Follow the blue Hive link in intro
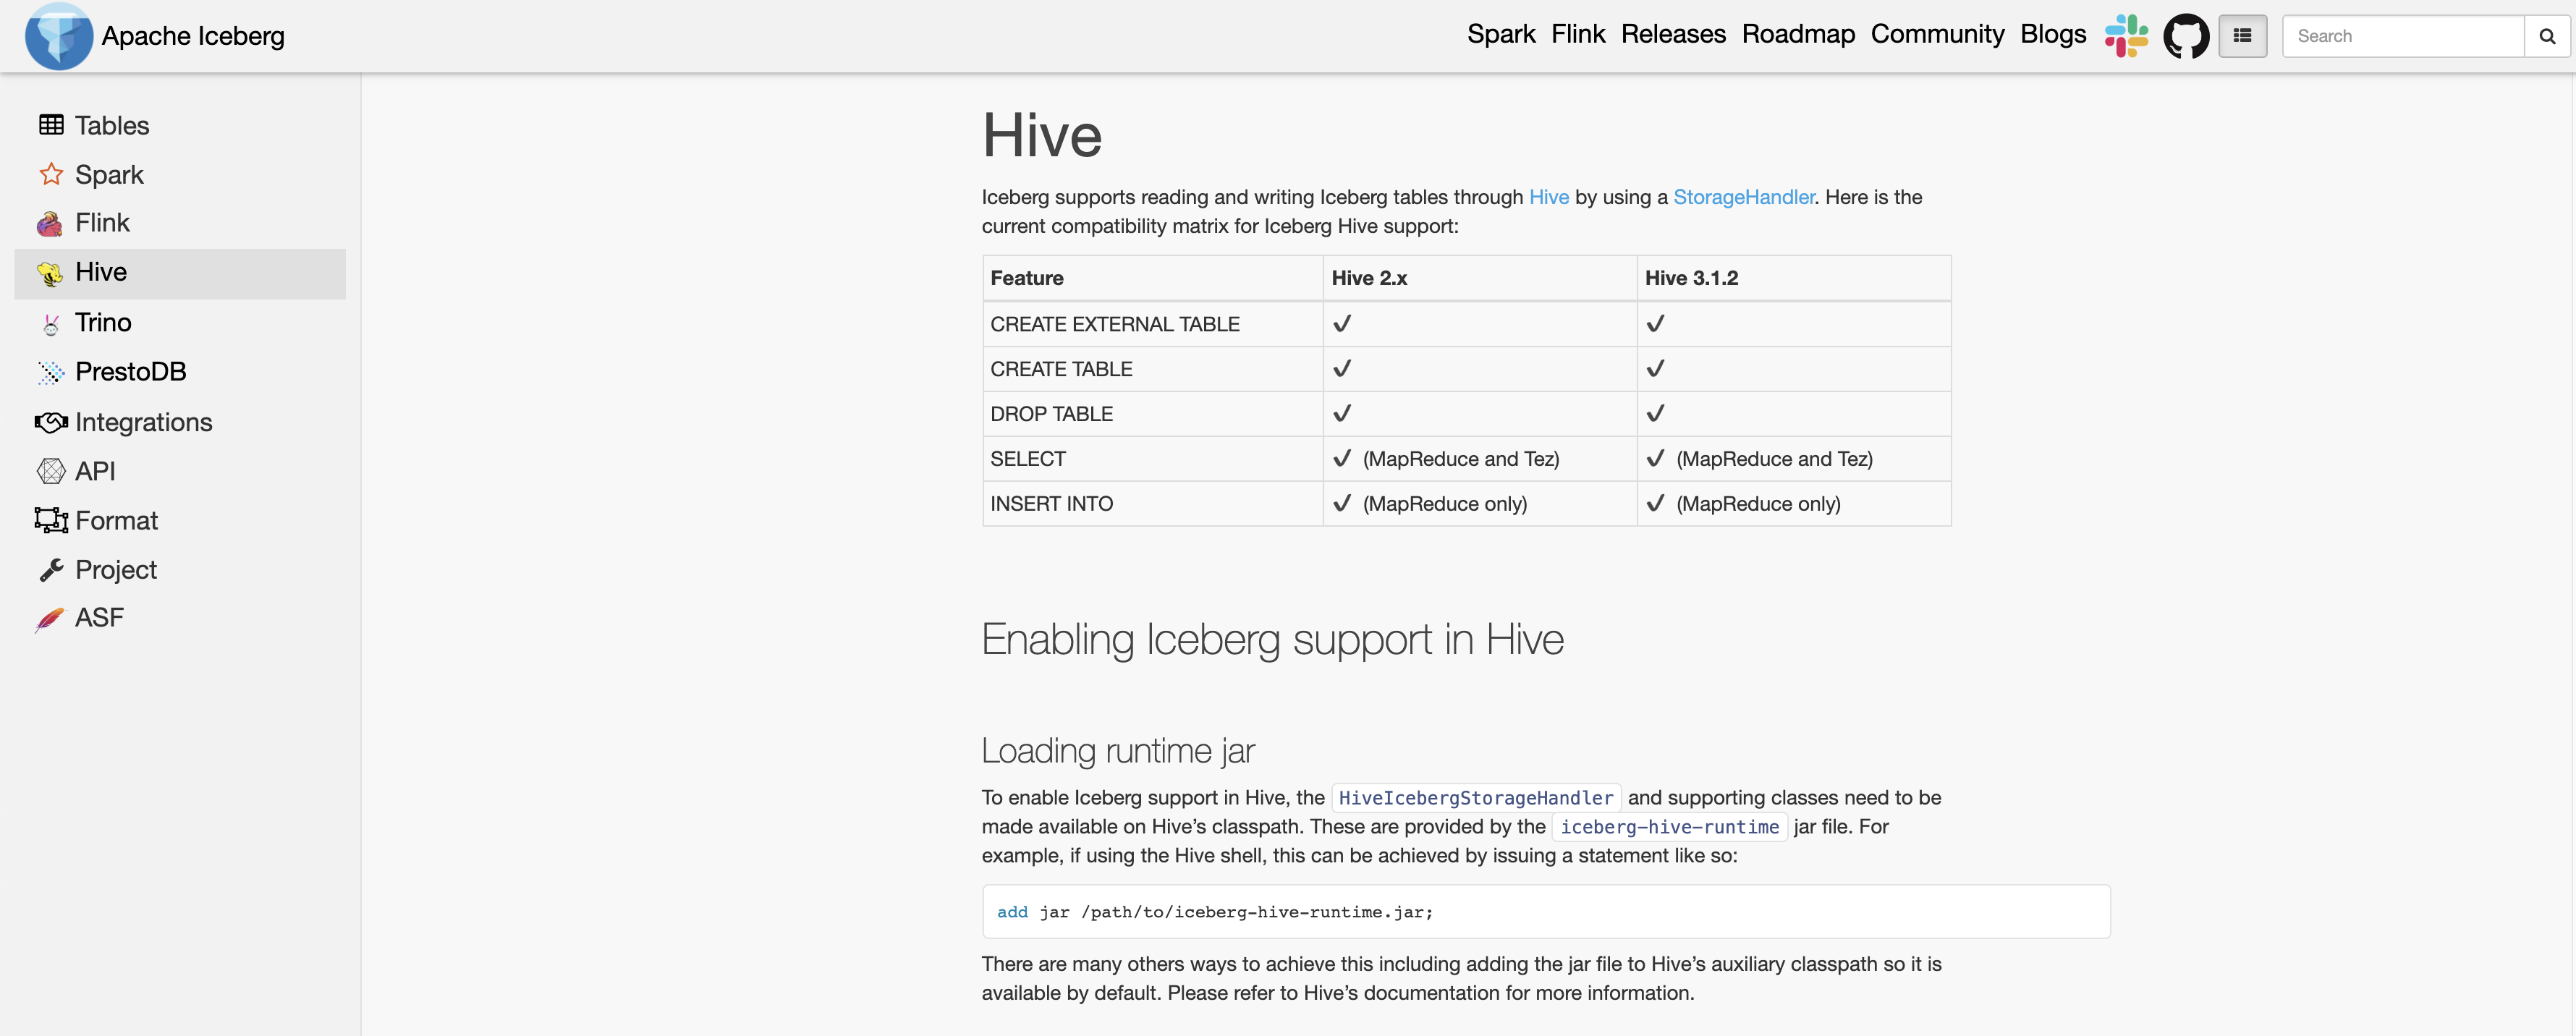The image size is (2576, 1036). click(x=1548, y=197)
